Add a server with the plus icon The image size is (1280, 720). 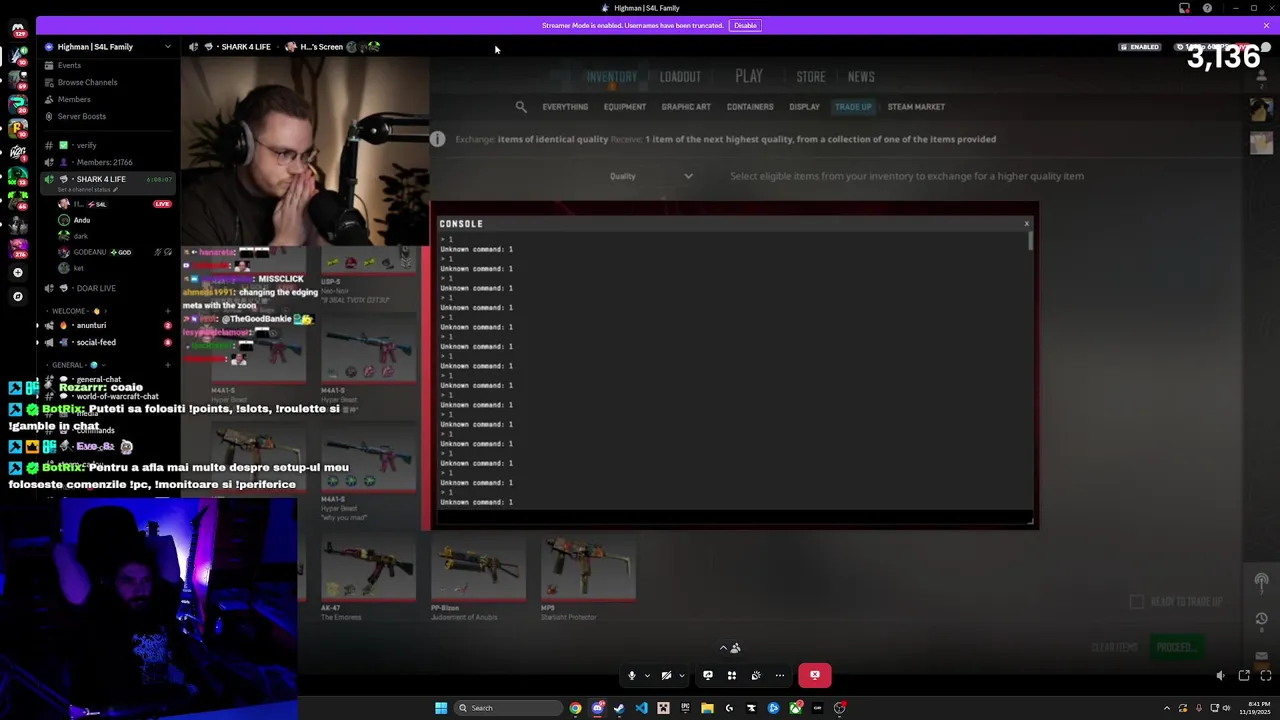pos(17,272)
